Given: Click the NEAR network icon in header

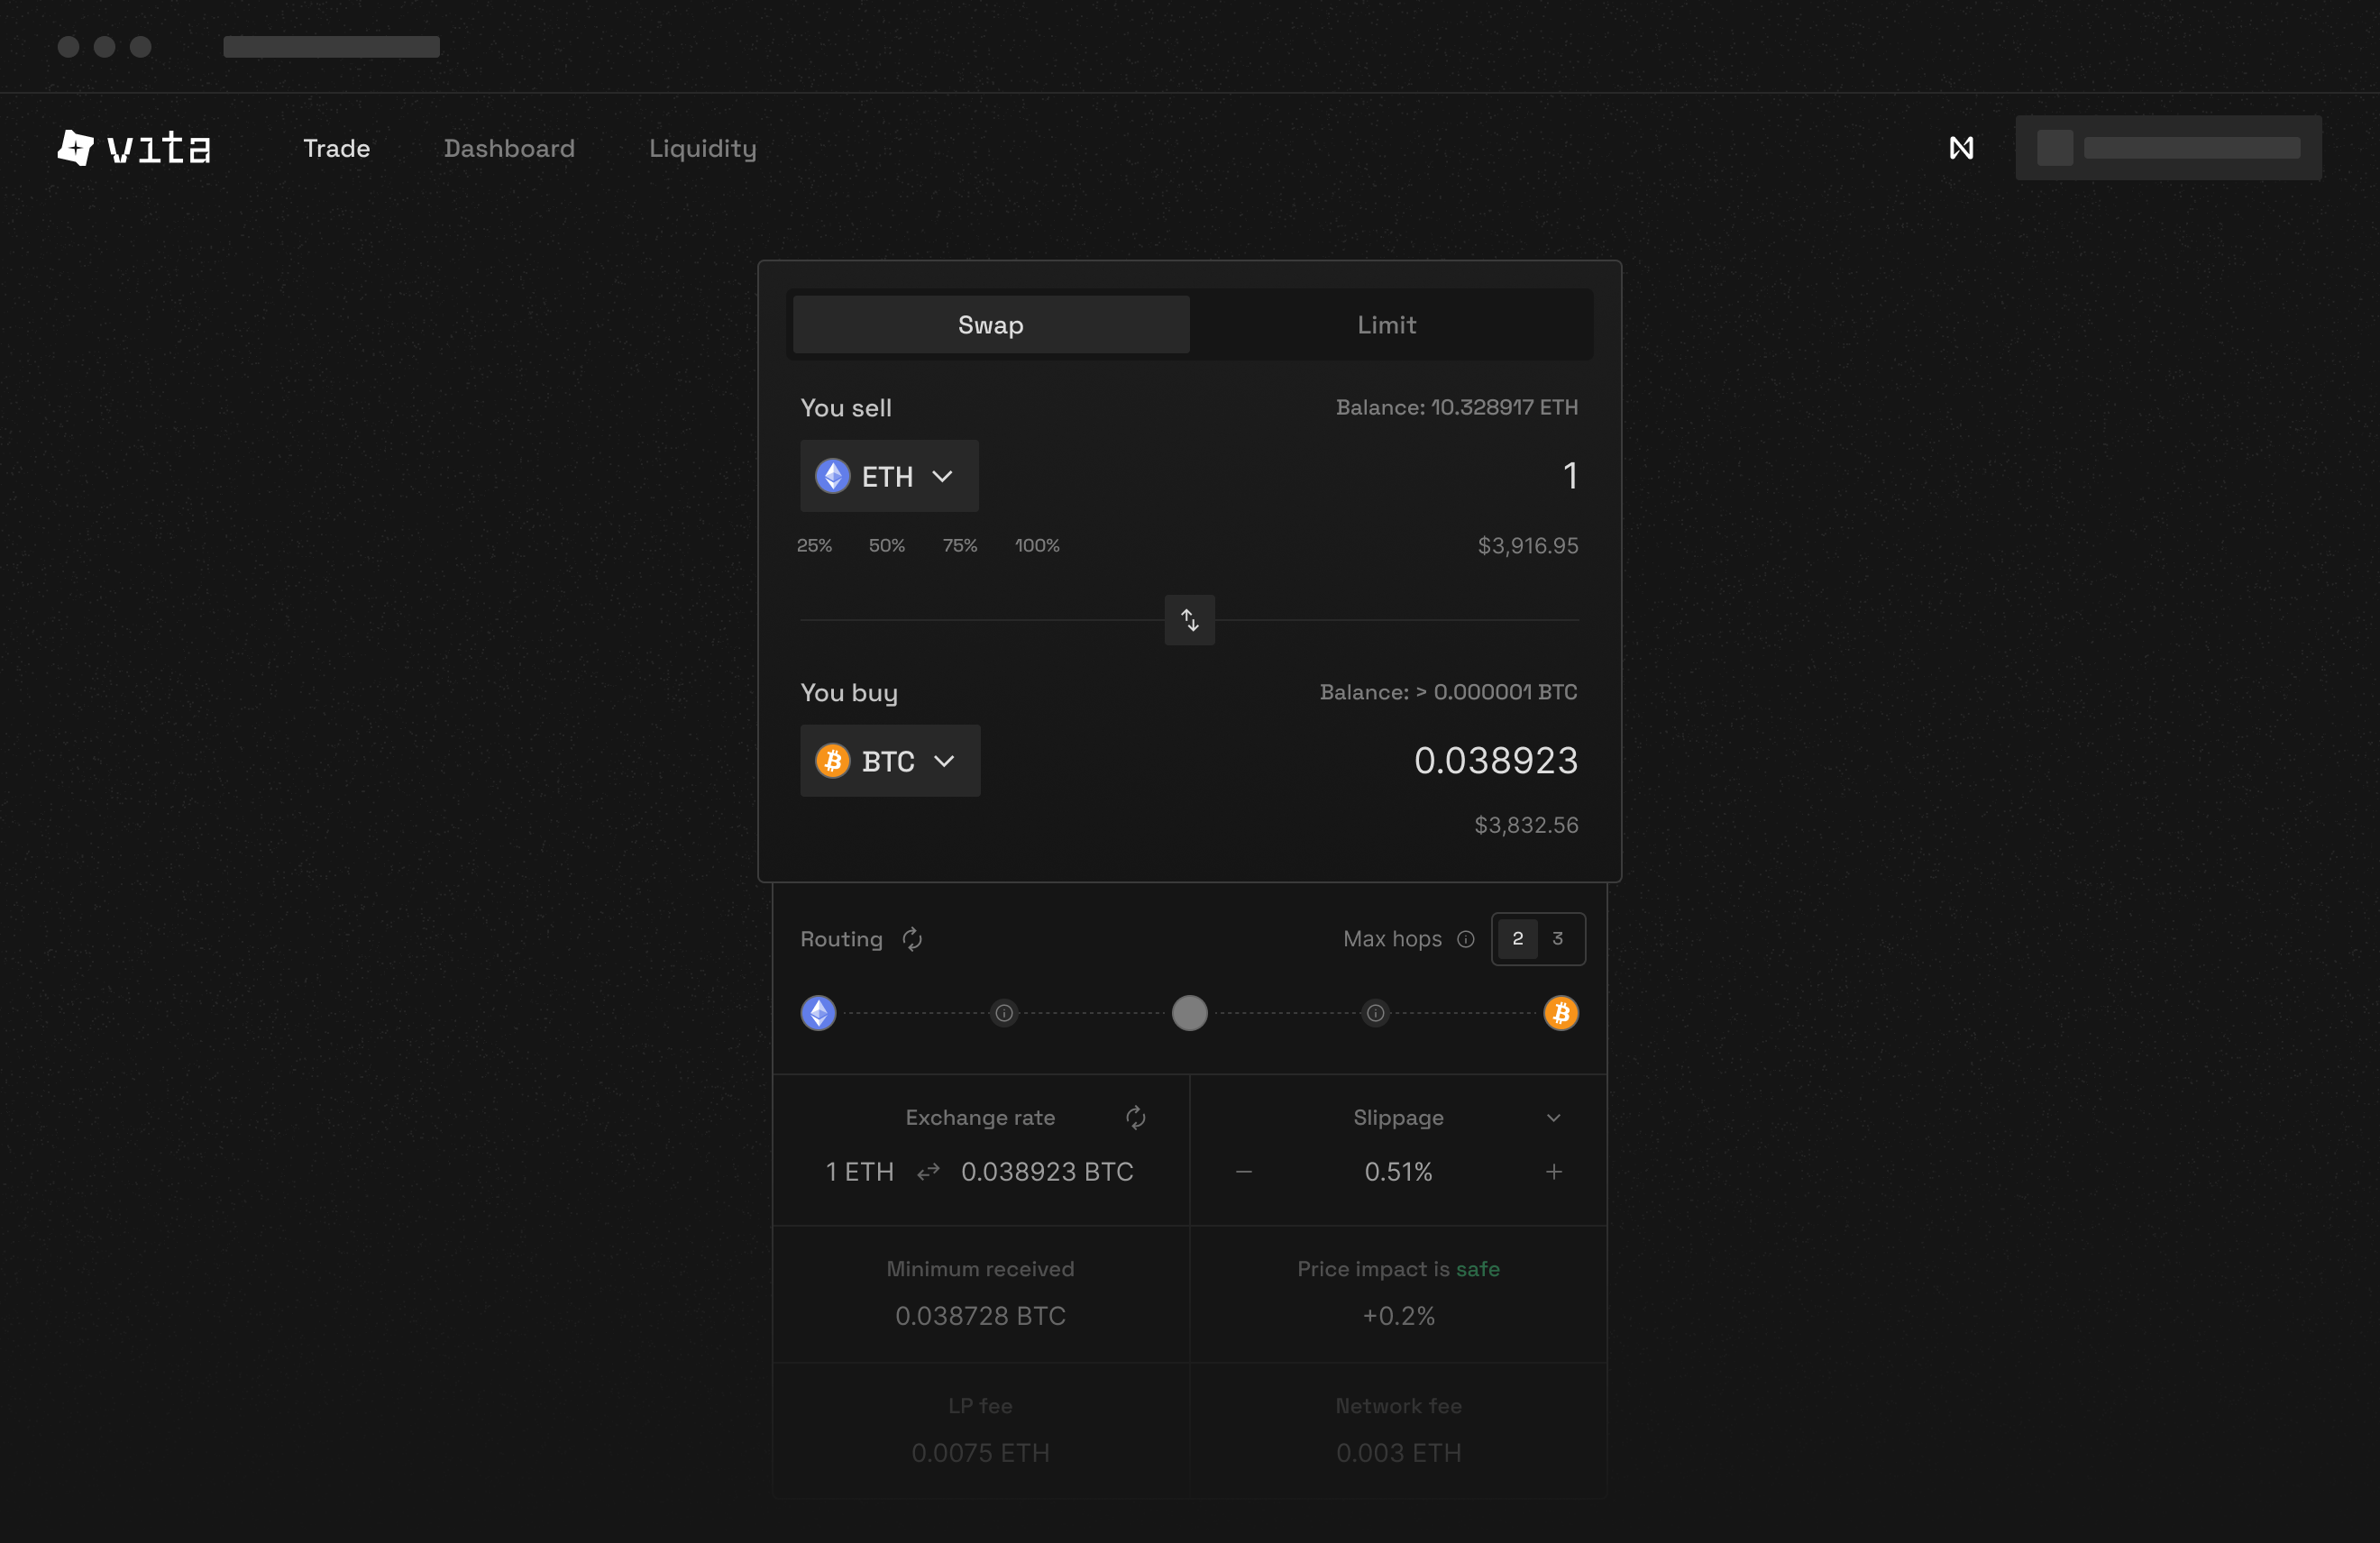Looking at the screenshot, I should point(1961,148).
